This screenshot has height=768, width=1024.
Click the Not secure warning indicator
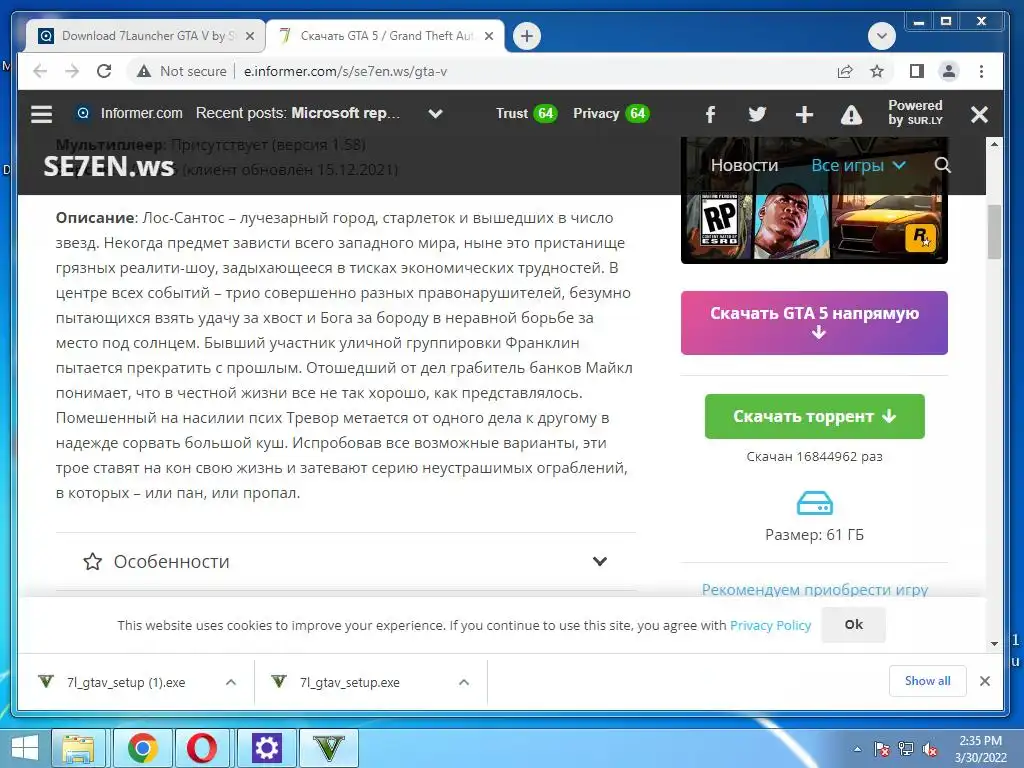pos(182,71)
